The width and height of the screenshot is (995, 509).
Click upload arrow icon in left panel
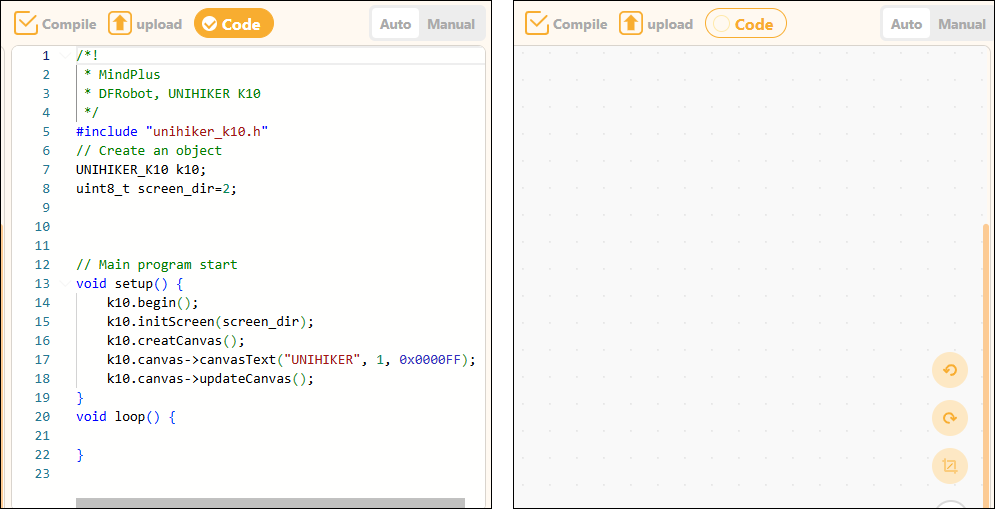tap(120, 24)
